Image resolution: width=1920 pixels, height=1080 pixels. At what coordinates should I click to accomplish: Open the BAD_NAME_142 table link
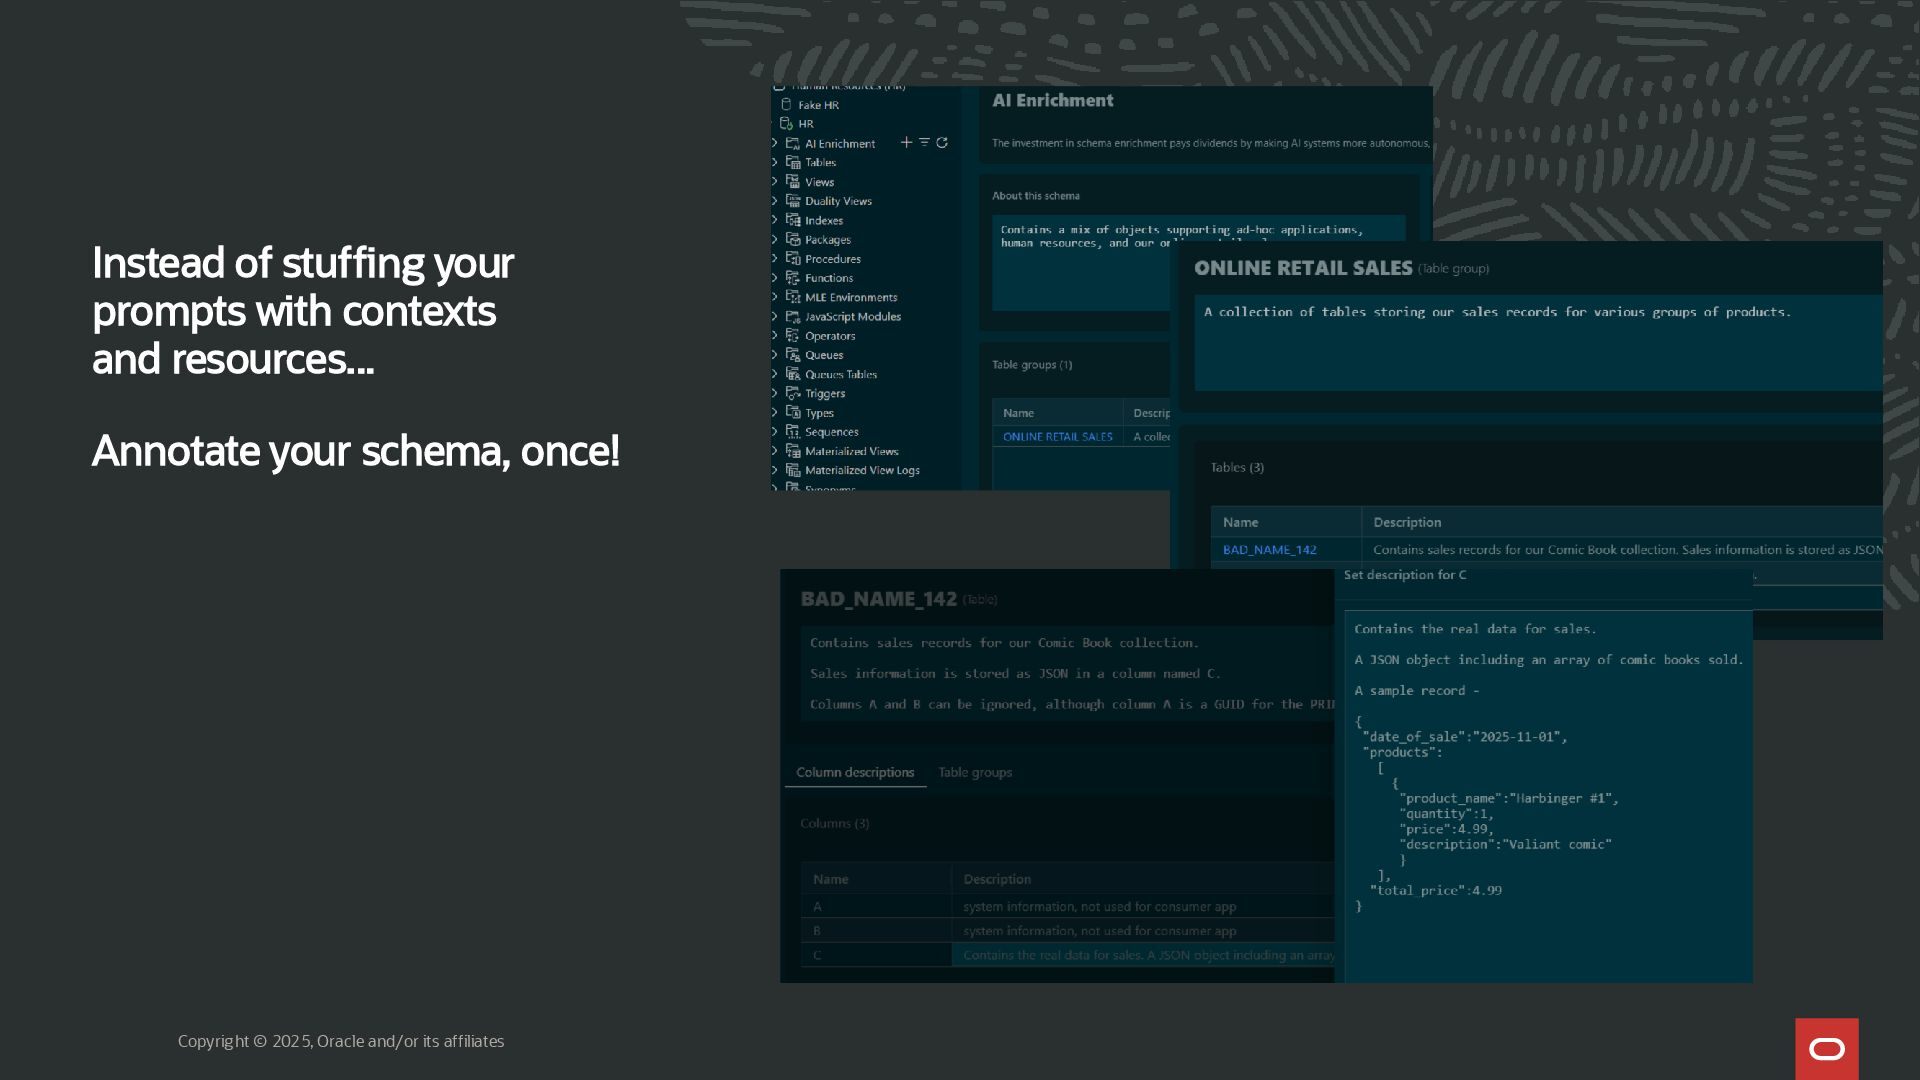tap(1269, 550)
